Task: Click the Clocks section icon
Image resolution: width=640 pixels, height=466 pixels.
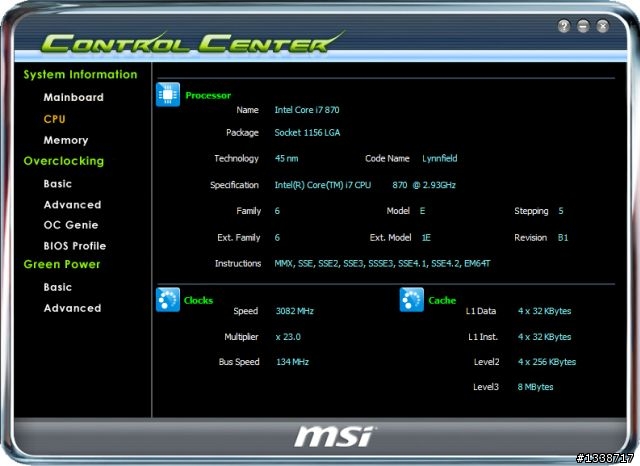Action: point(168,300)
